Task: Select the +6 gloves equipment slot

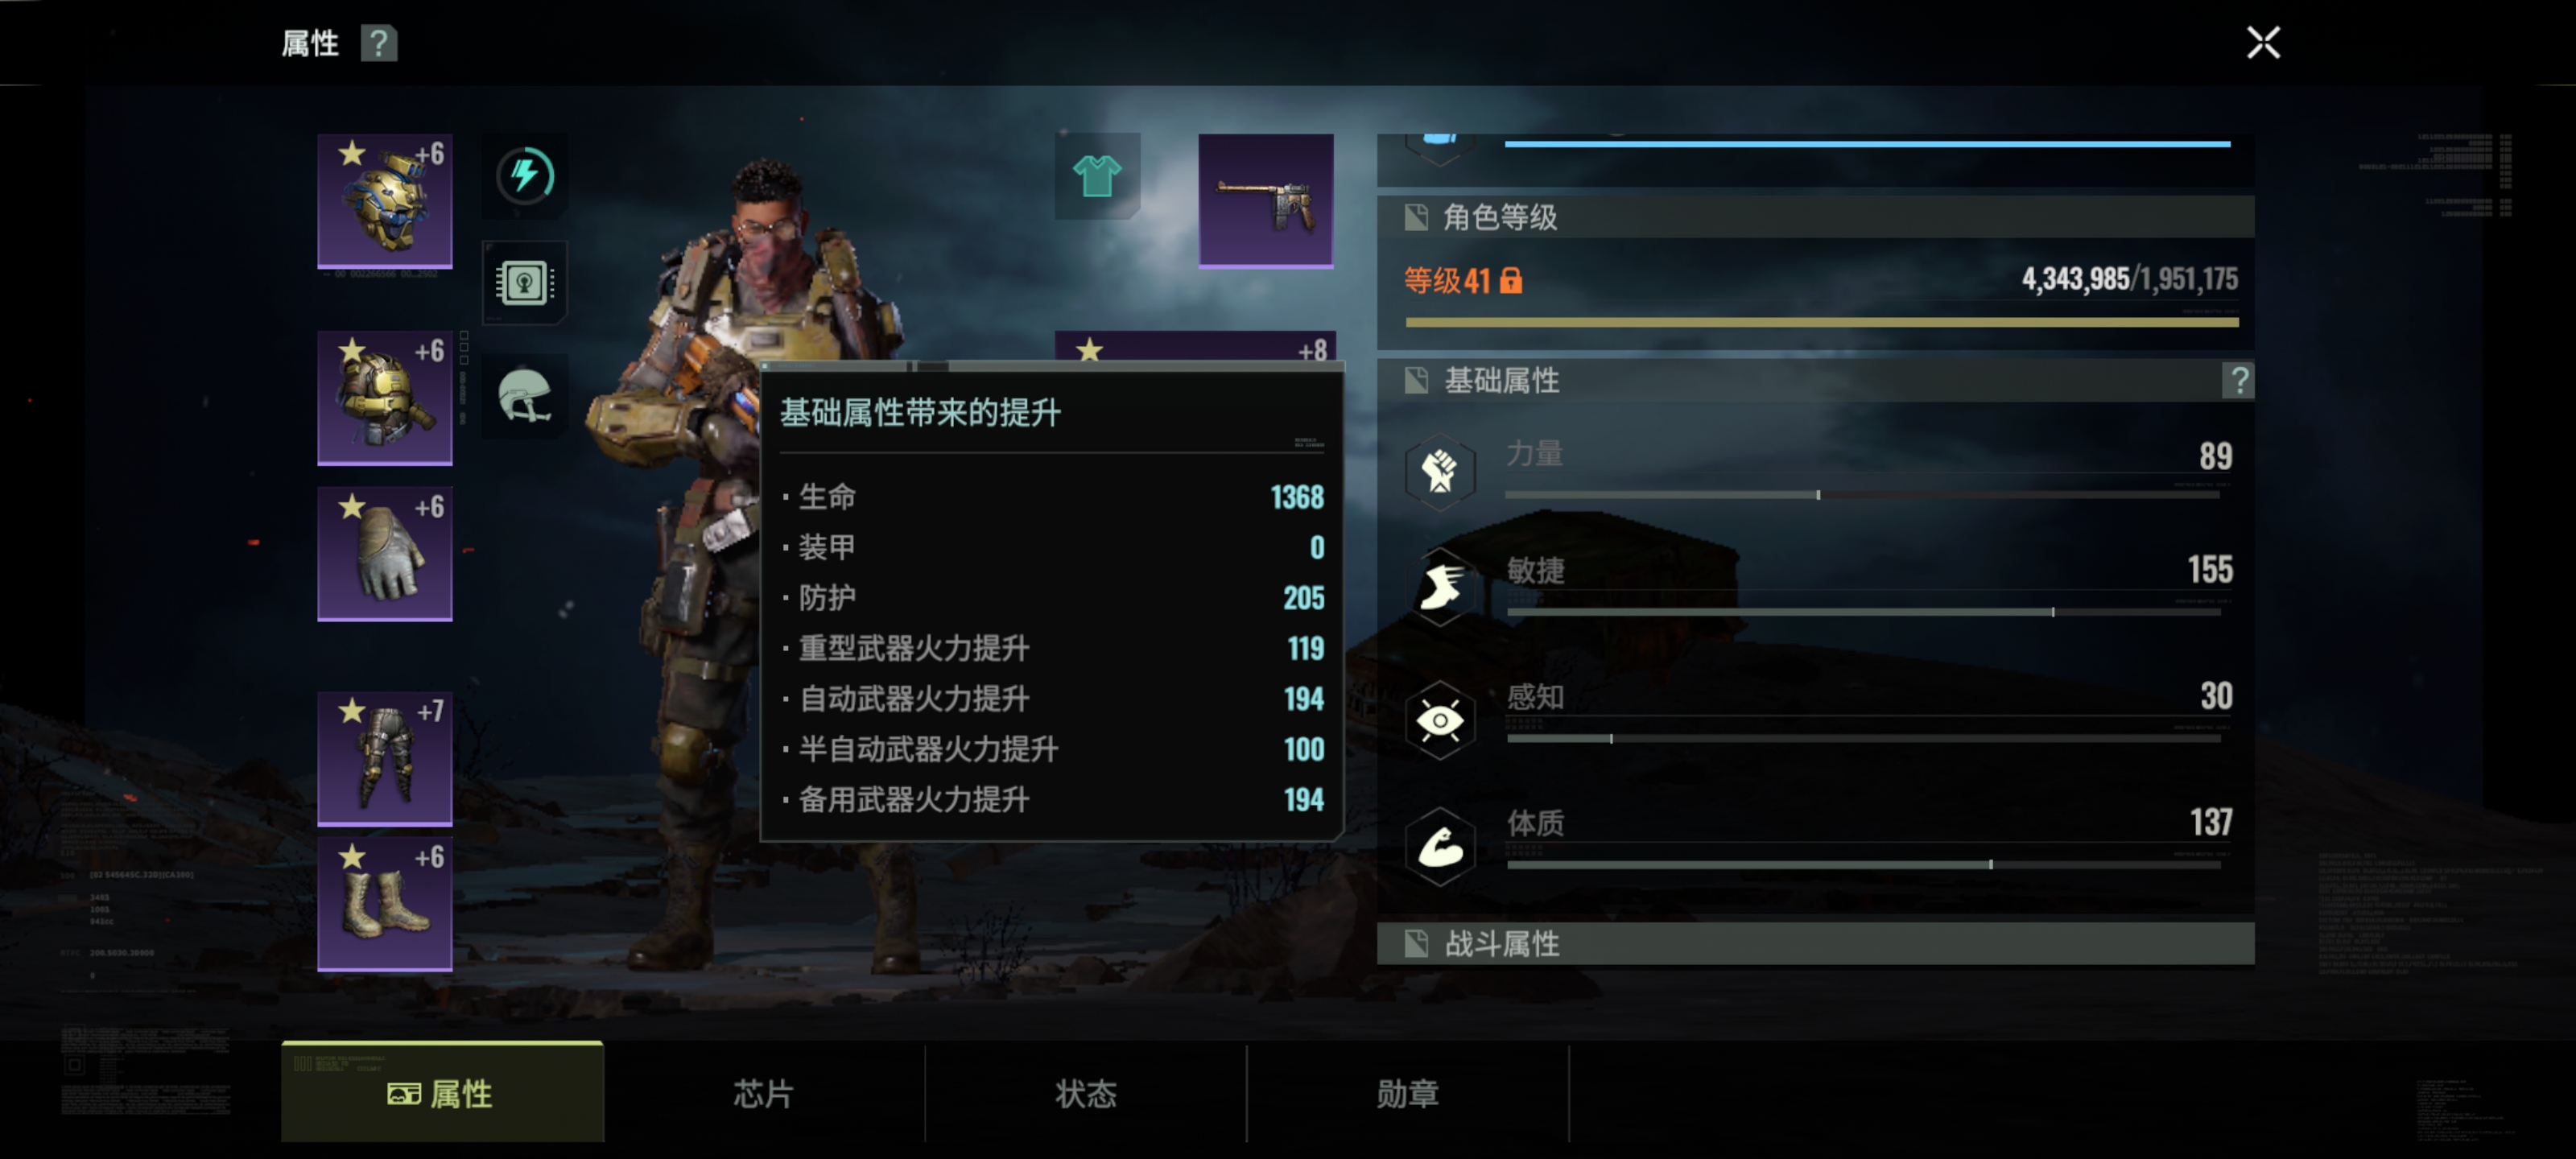Action: tap(385, 554)
